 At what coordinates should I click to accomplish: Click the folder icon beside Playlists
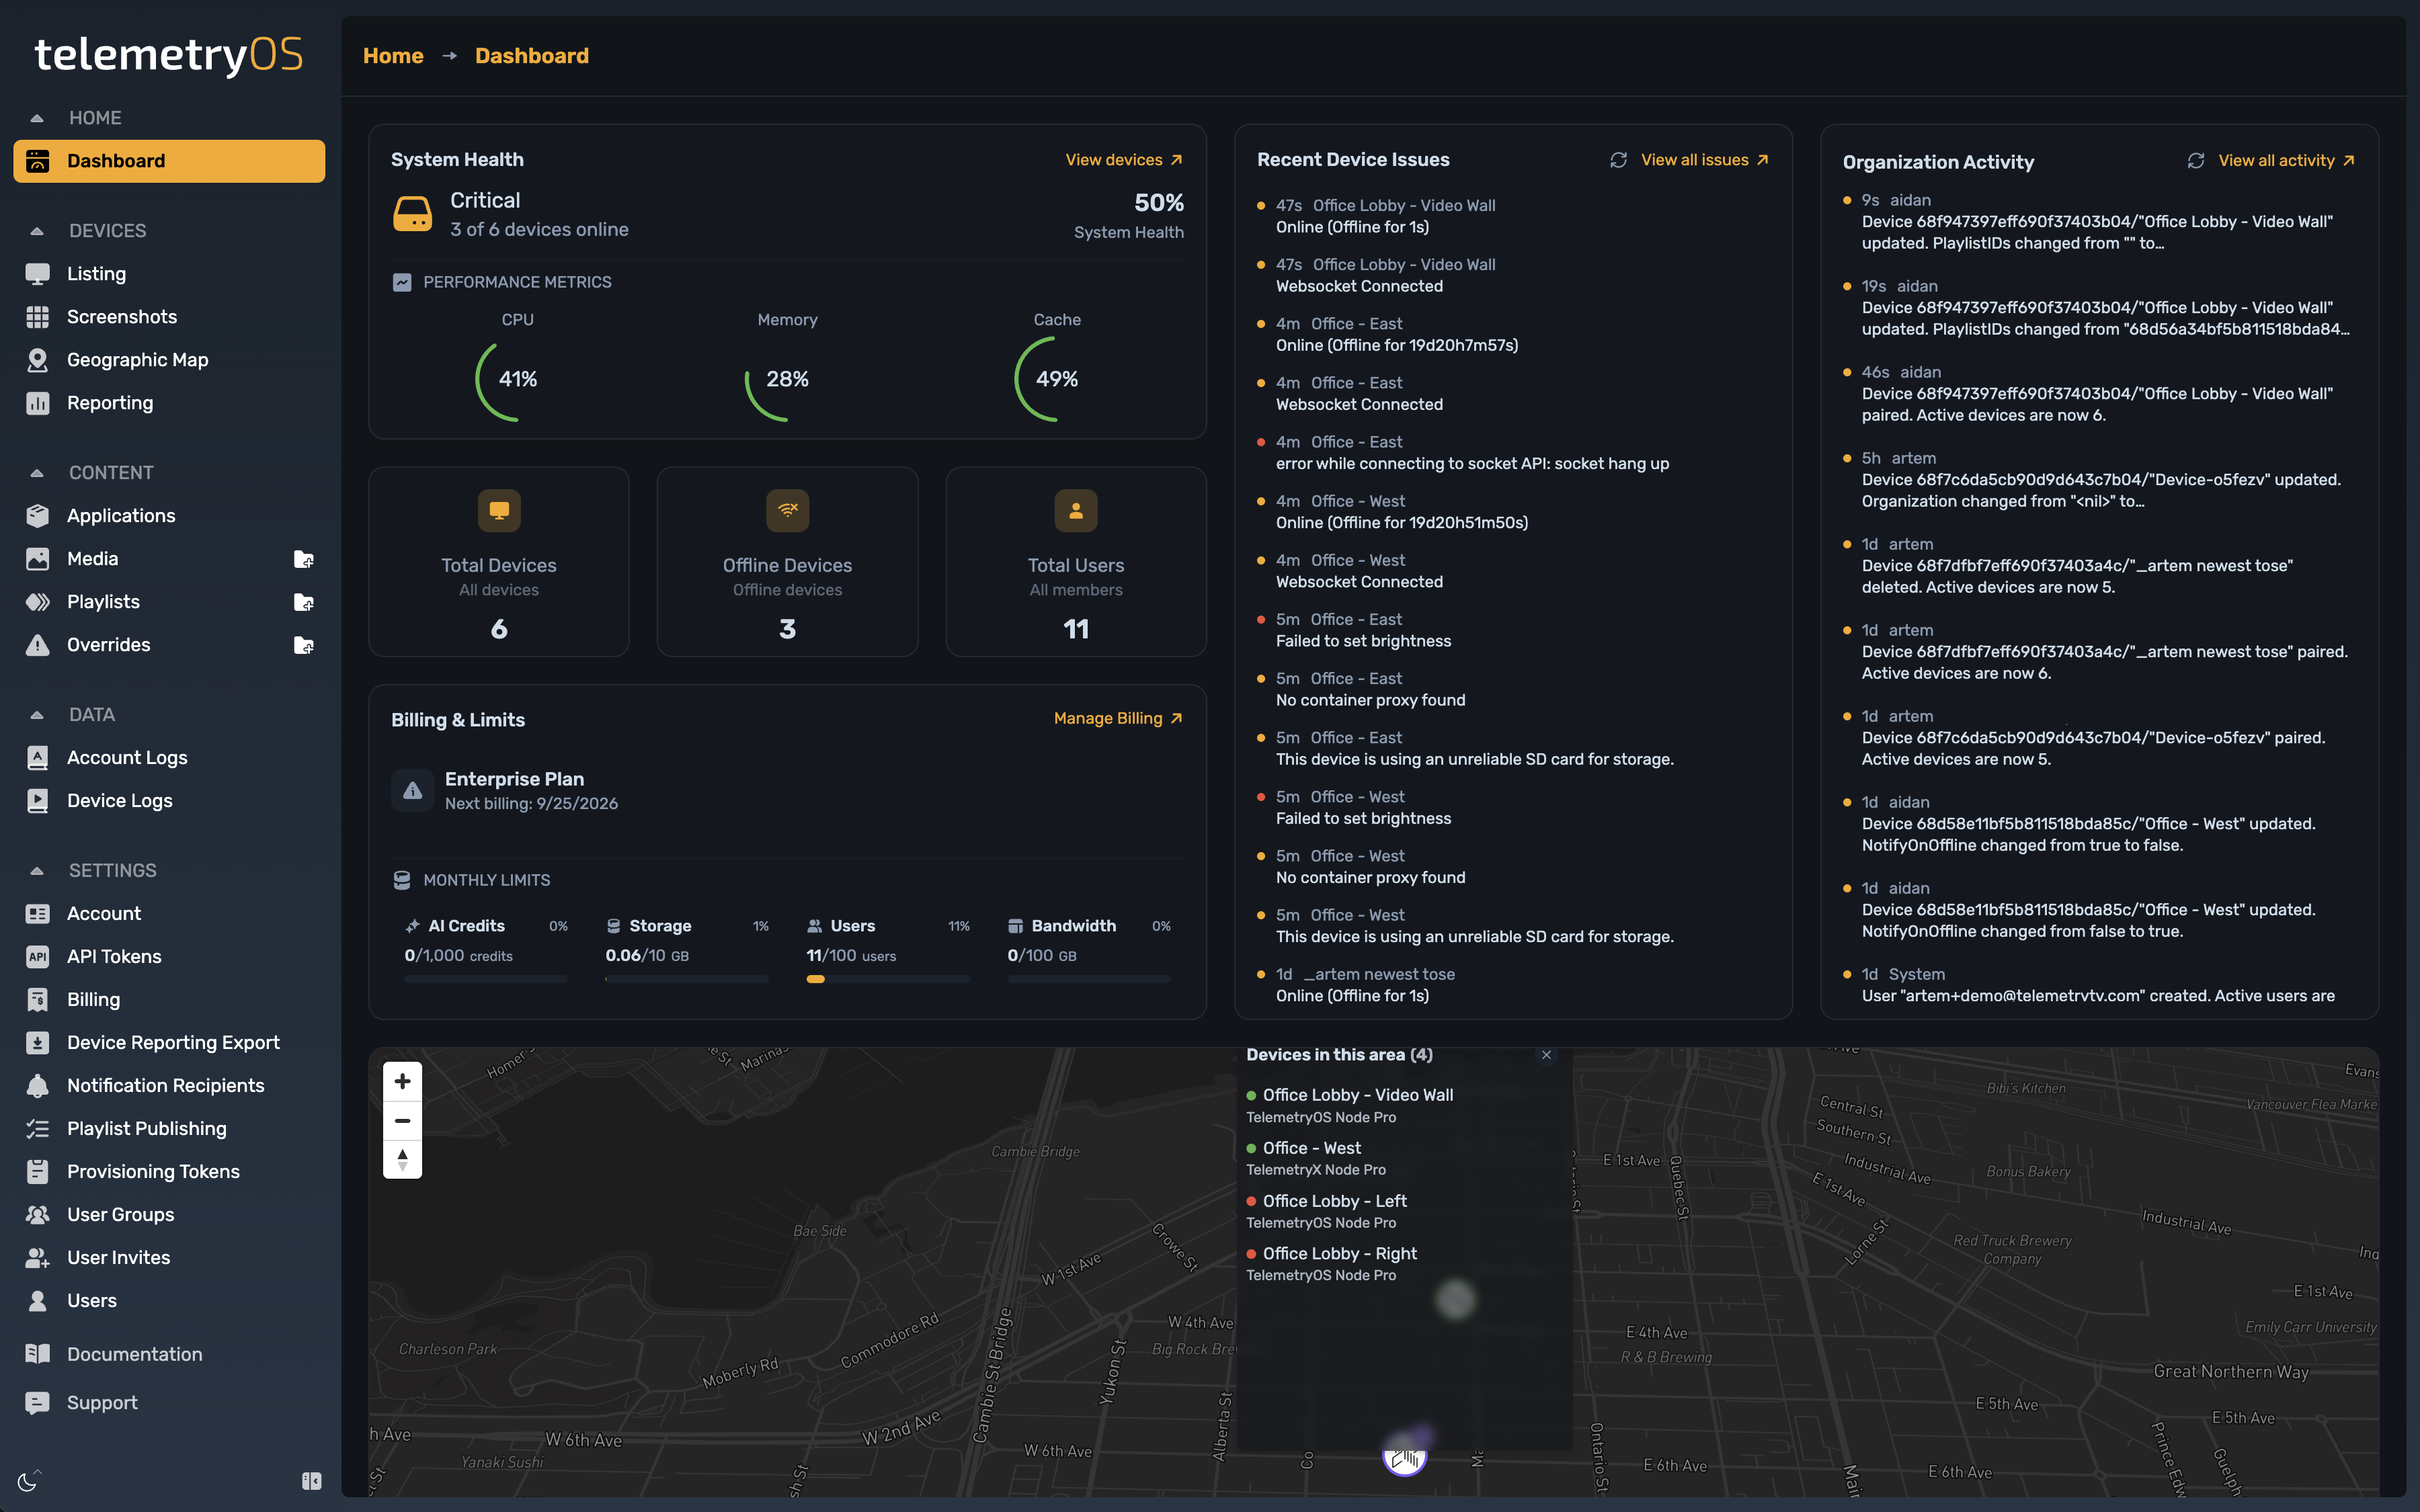click(x=304, y=602)
